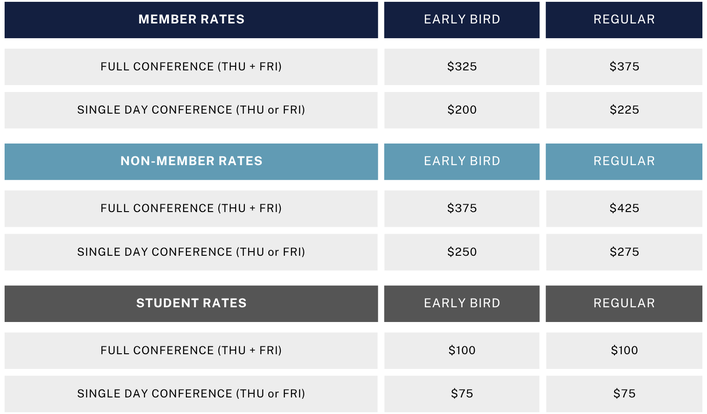Click the Member Rates header cell
Image resolution: width=707 pixels, height=414 pixels.
191,20
